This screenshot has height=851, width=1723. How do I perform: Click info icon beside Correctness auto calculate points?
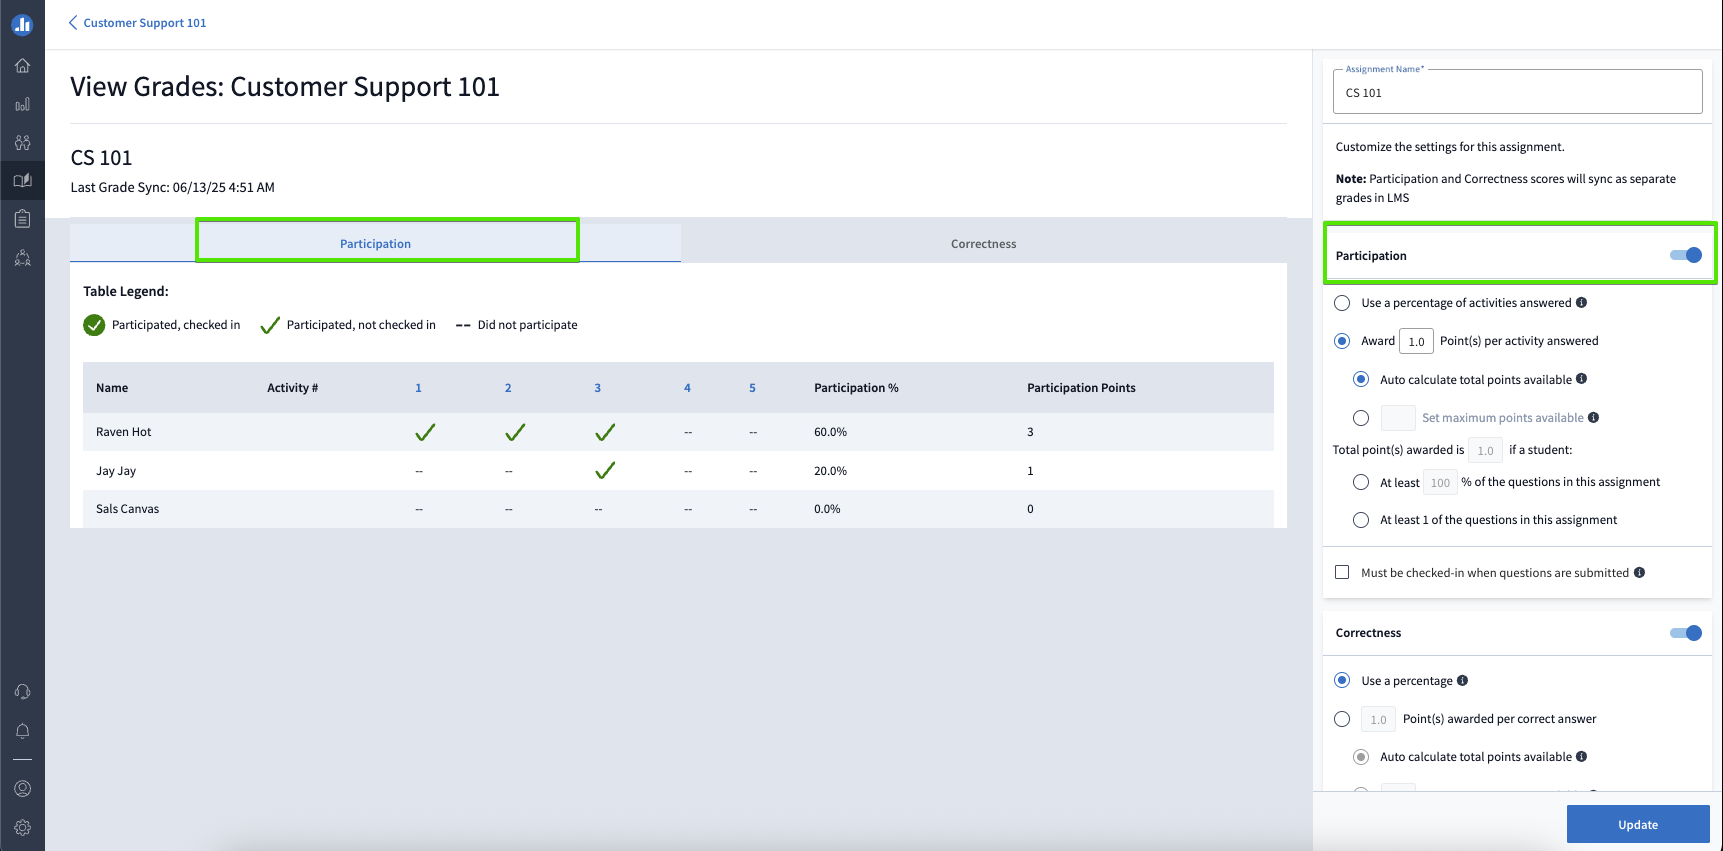click(1581, 757)
